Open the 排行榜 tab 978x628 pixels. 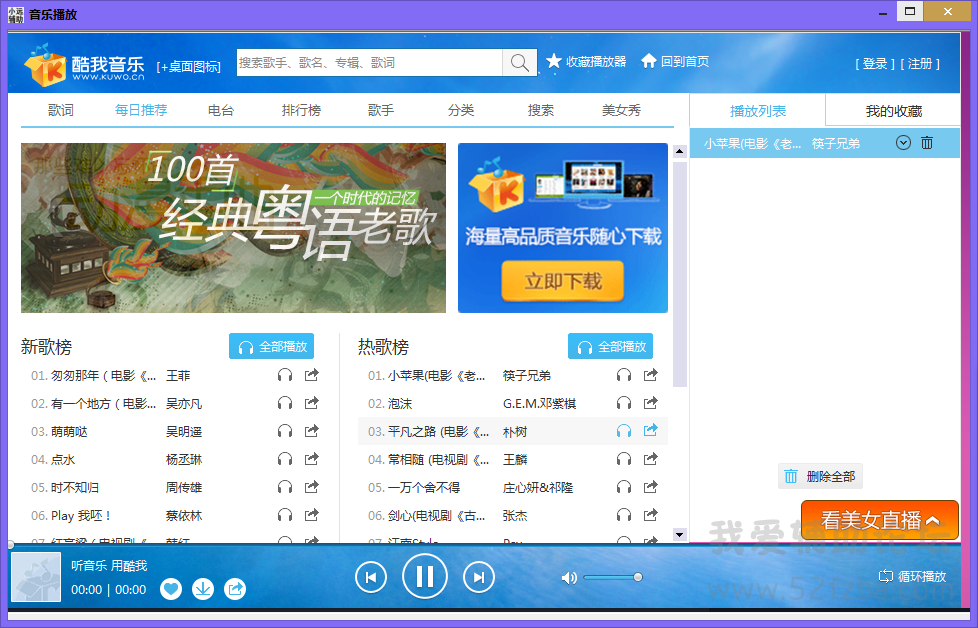pyautogui.click(x=301, y=110)
